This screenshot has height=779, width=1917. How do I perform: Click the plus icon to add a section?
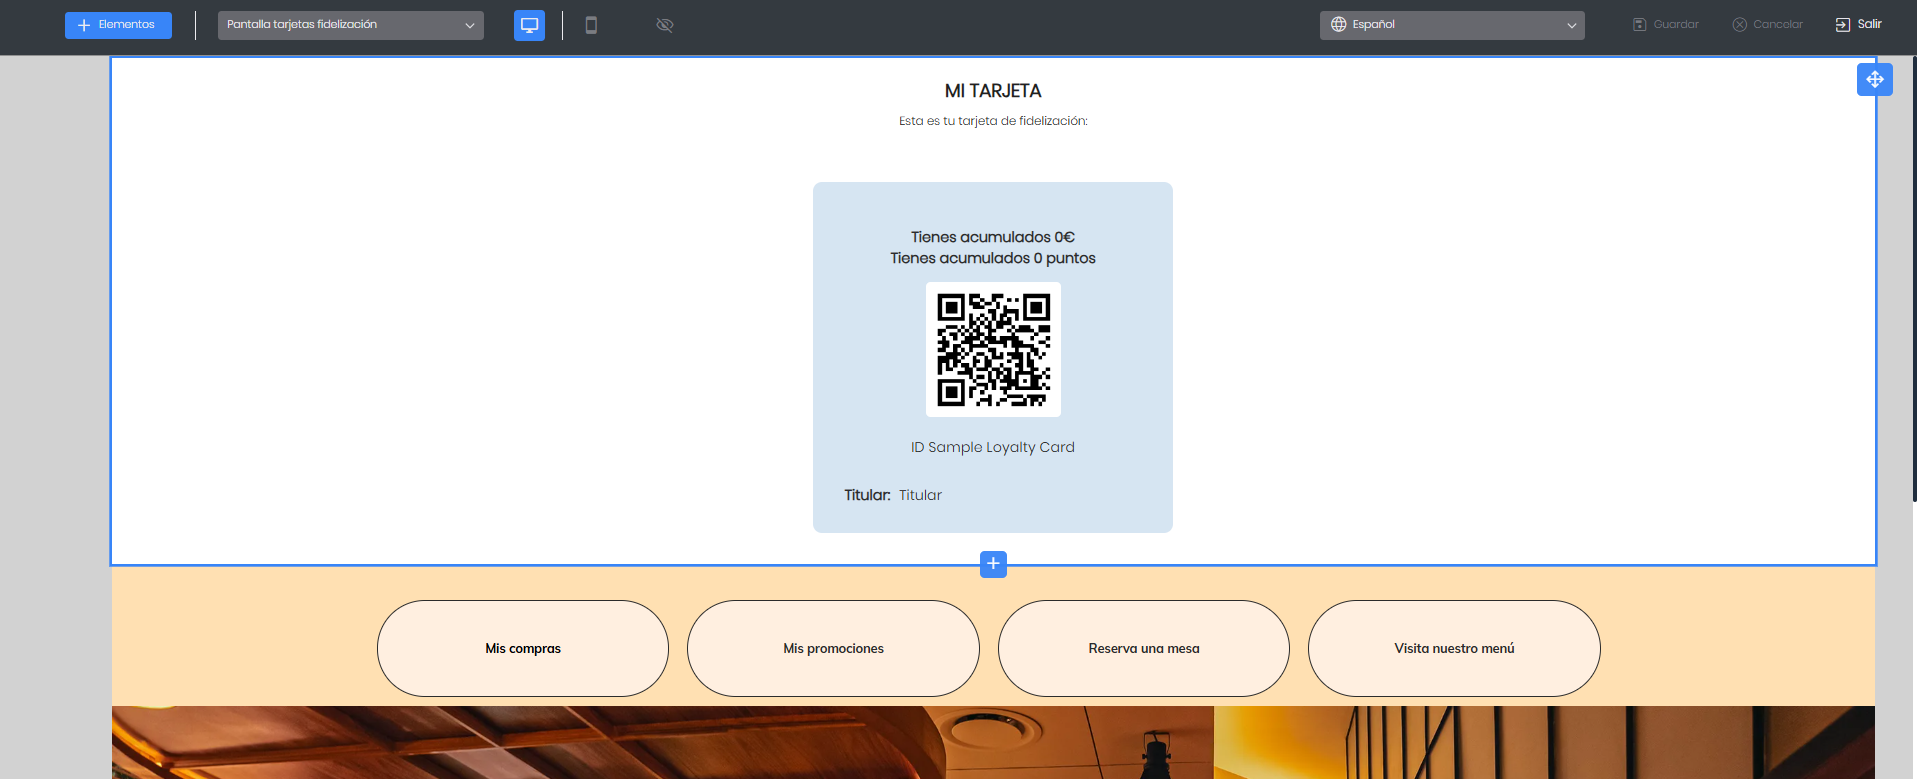point(993,564)
